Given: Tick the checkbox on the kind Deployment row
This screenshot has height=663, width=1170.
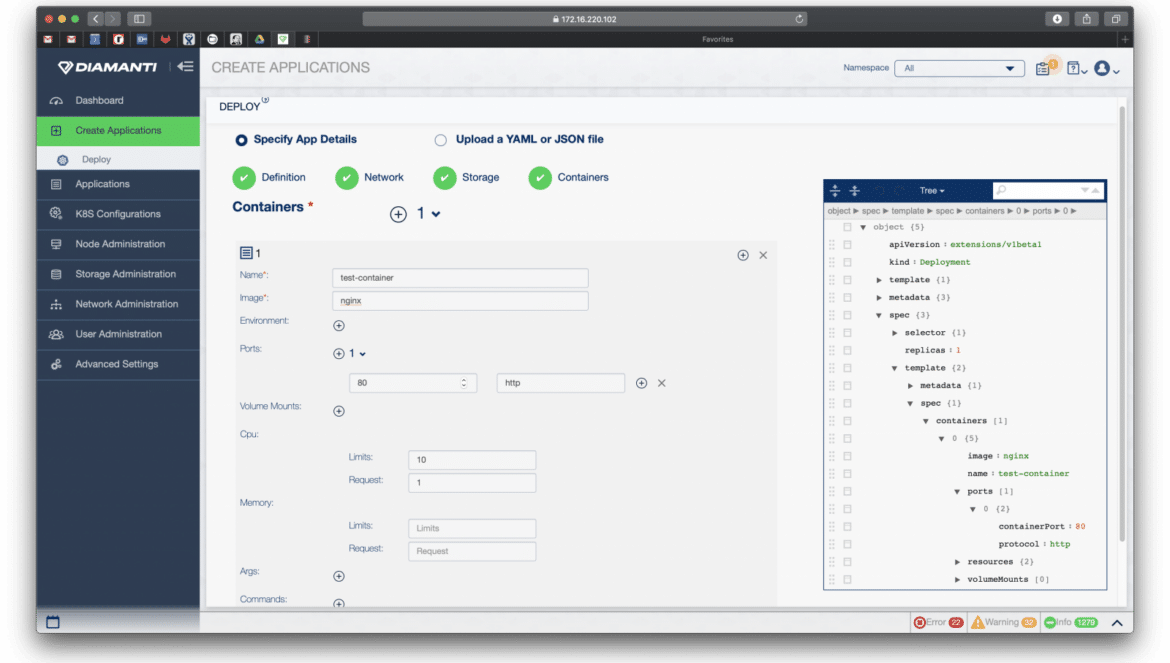Looking at the screenshot, I should 848,263.
